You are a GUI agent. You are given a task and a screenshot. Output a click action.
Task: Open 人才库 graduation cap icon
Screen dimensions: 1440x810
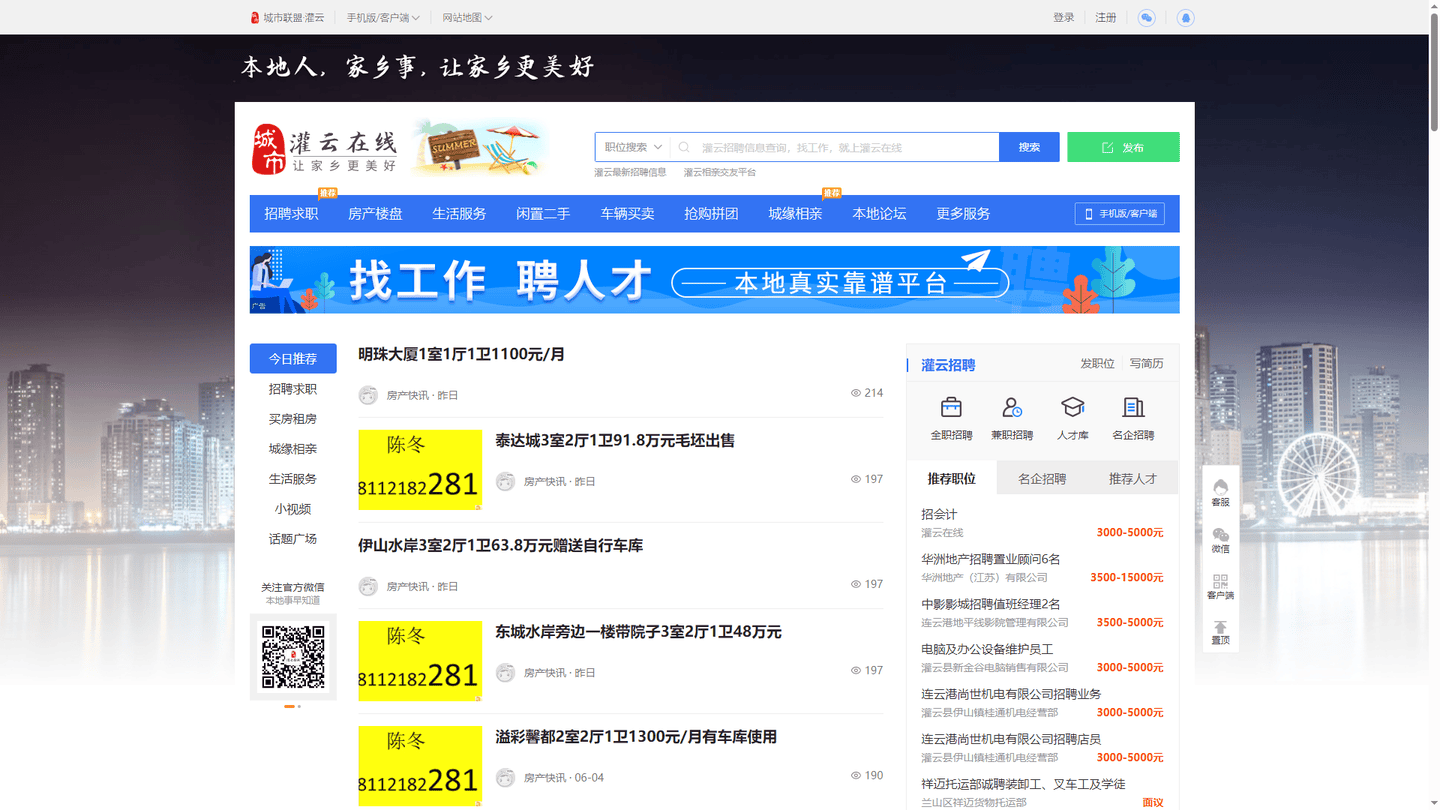1073,408
